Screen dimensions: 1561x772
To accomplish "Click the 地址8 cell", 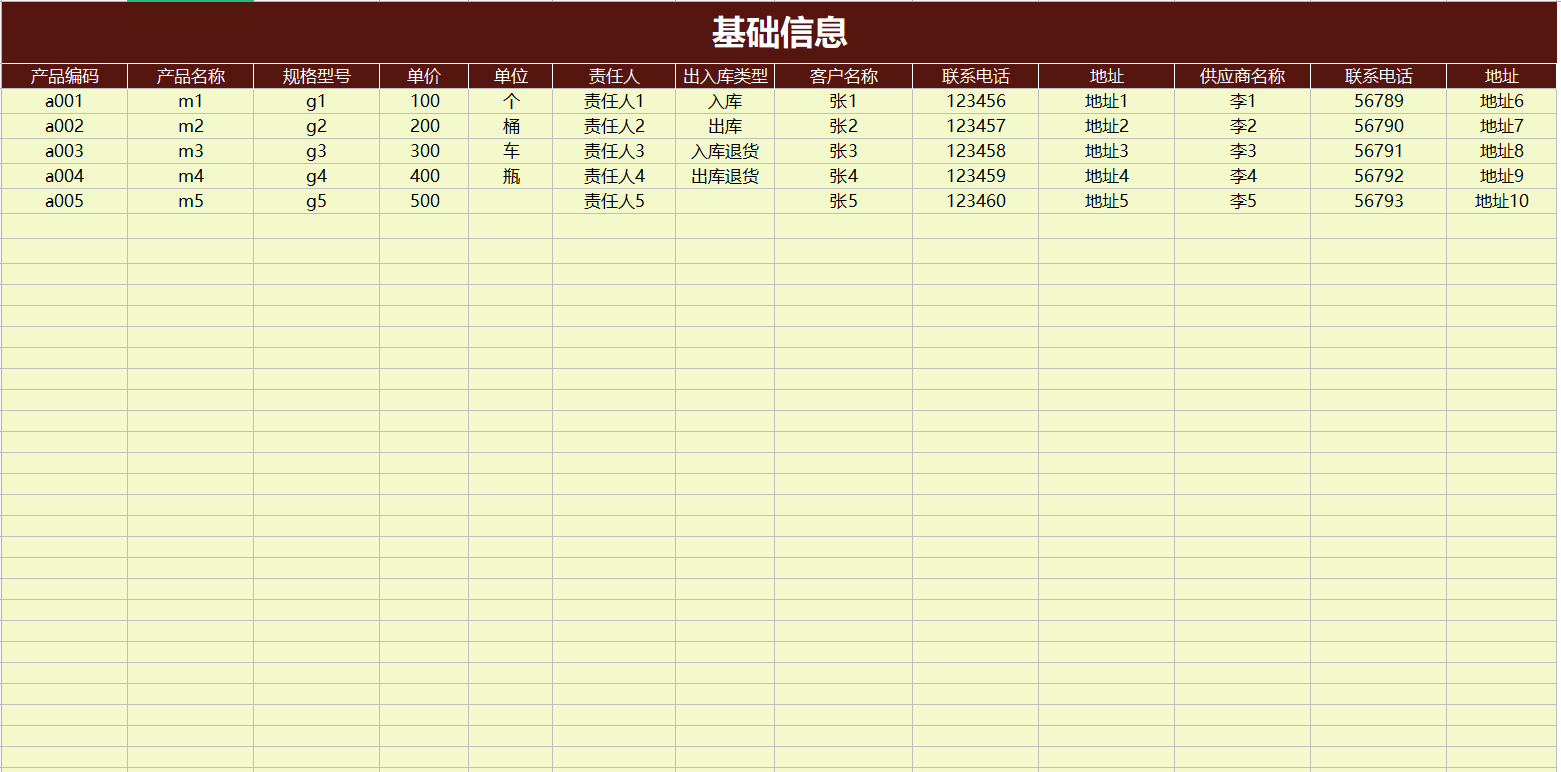I will pos(1502,151).
